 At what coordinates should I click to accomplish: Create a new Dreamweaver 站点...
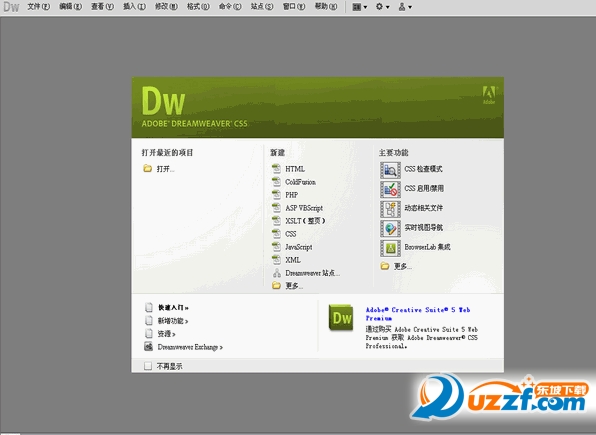(x=312, y=273)
